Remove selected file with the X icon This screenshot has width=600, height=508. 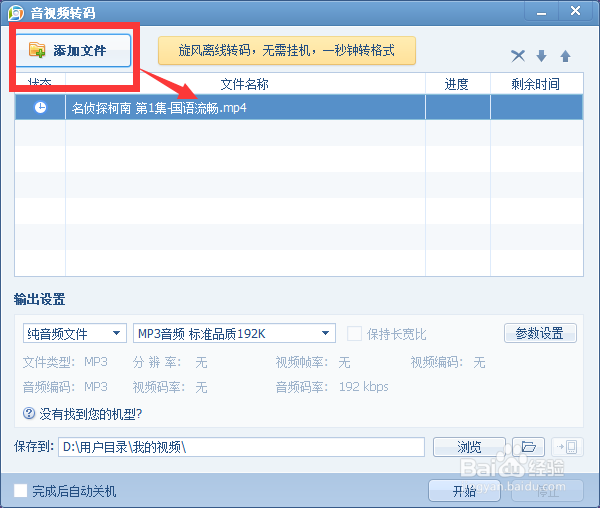[518, 56]
